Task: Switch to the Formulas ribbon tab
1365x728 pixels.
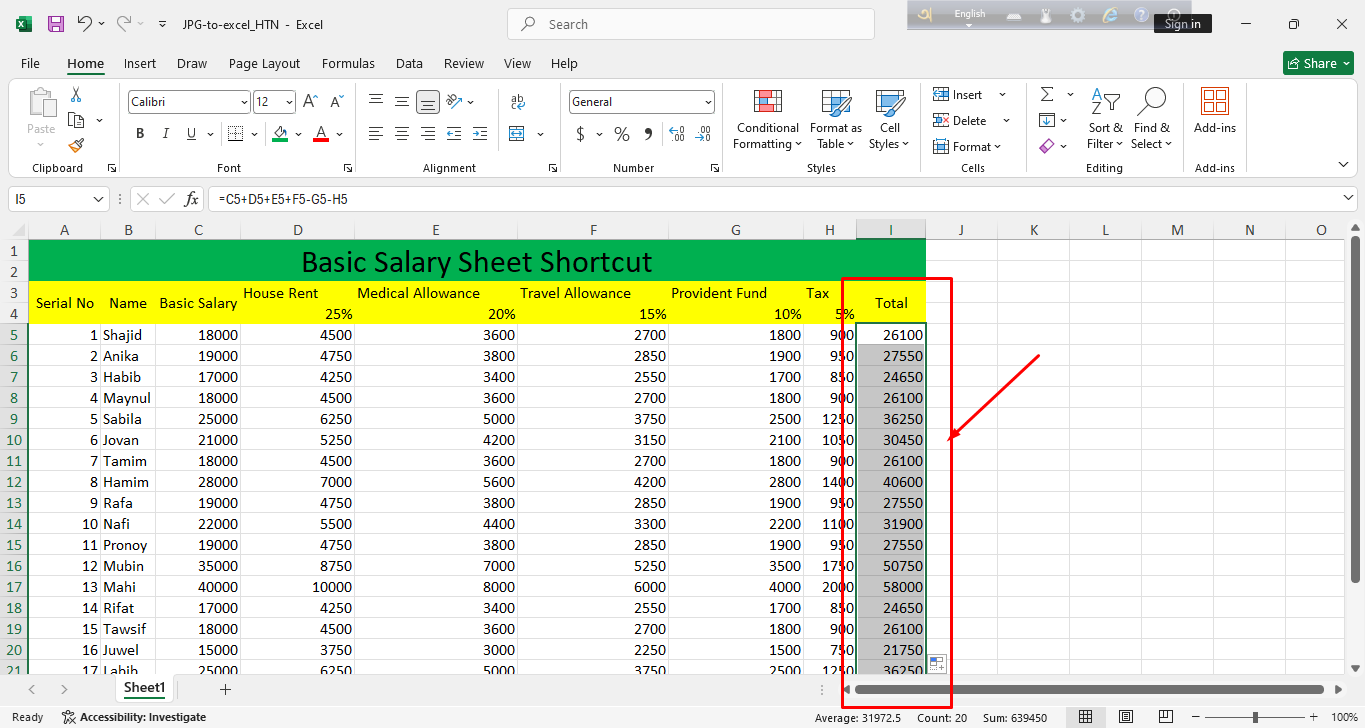Action: pos(348,63)
